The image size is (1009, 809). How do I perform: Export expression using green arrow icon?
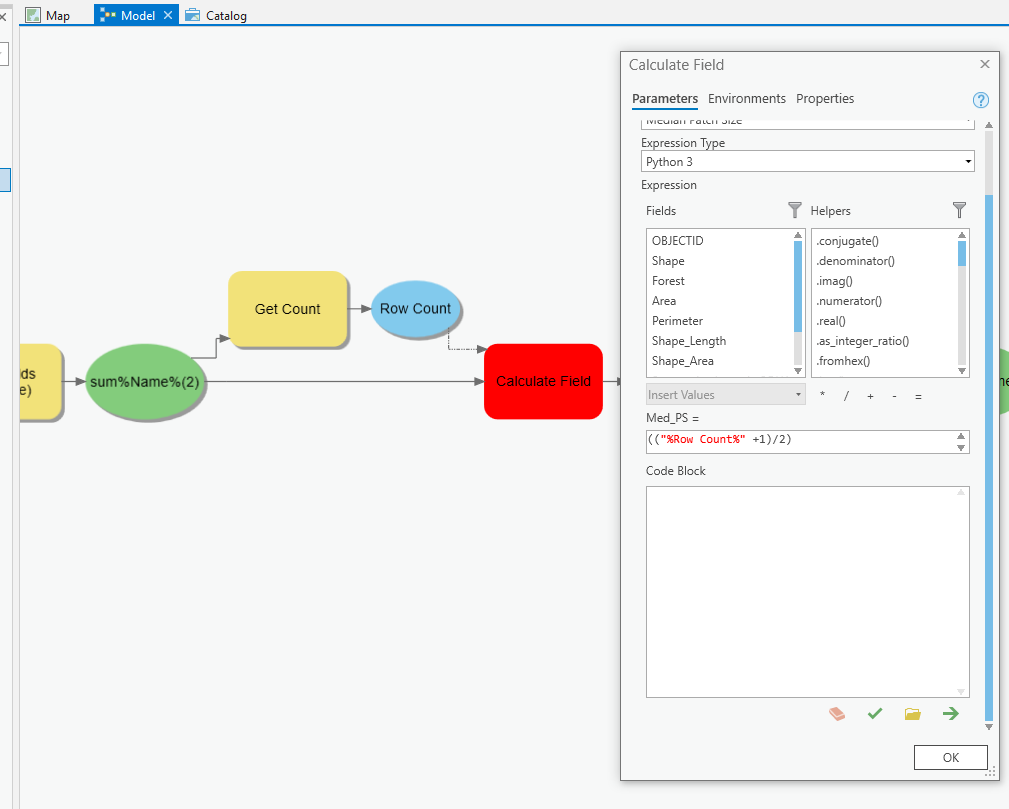coord(950,713)
